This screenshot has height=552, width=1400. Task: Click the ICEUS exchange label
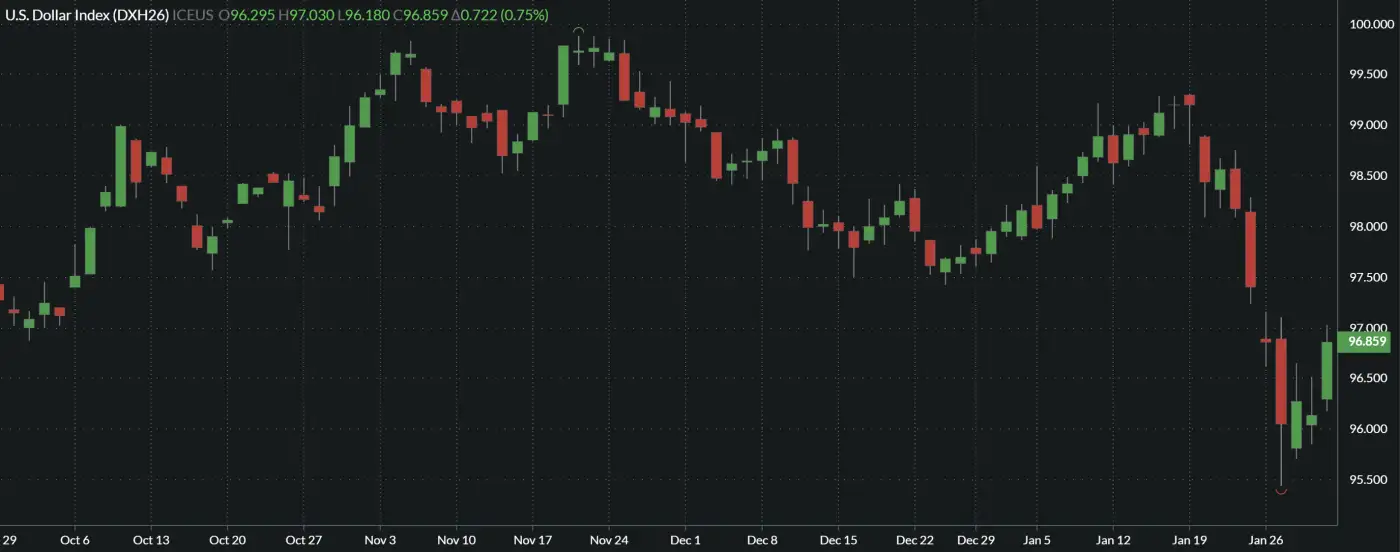tap(194, 15)
